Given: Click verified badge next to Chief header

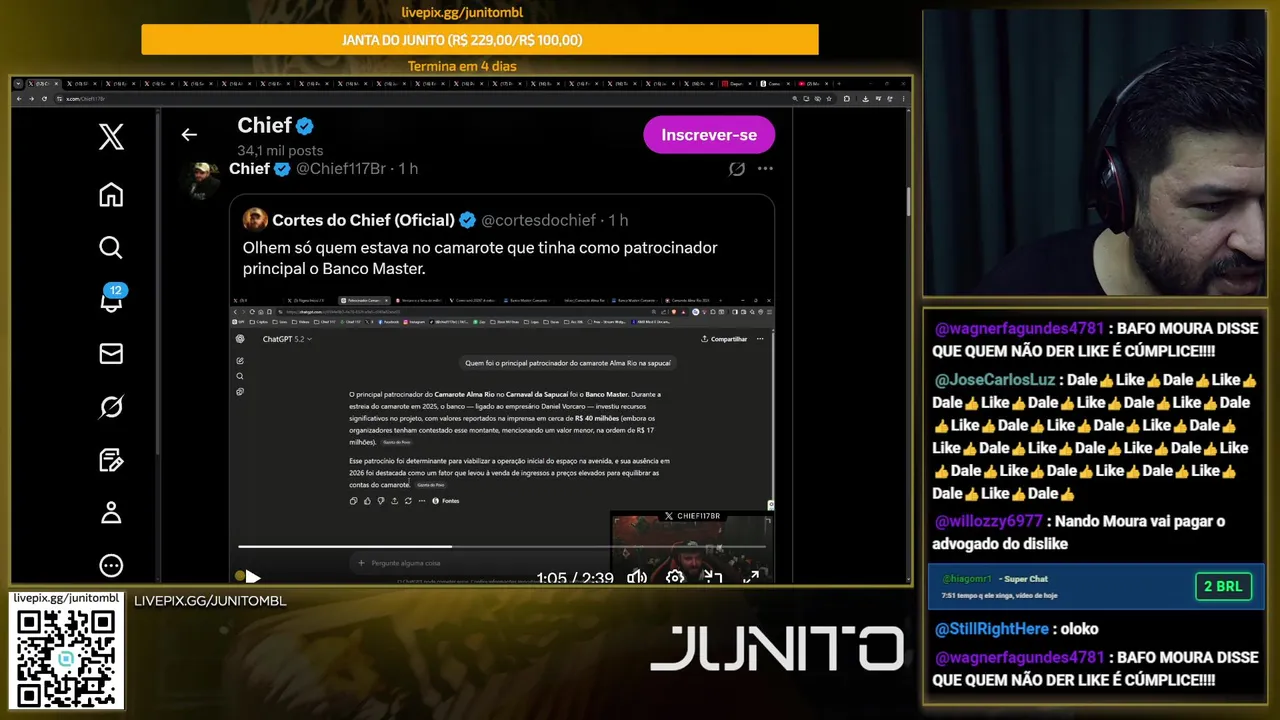Looking at the screenshot, I should [x=305, y=126].
